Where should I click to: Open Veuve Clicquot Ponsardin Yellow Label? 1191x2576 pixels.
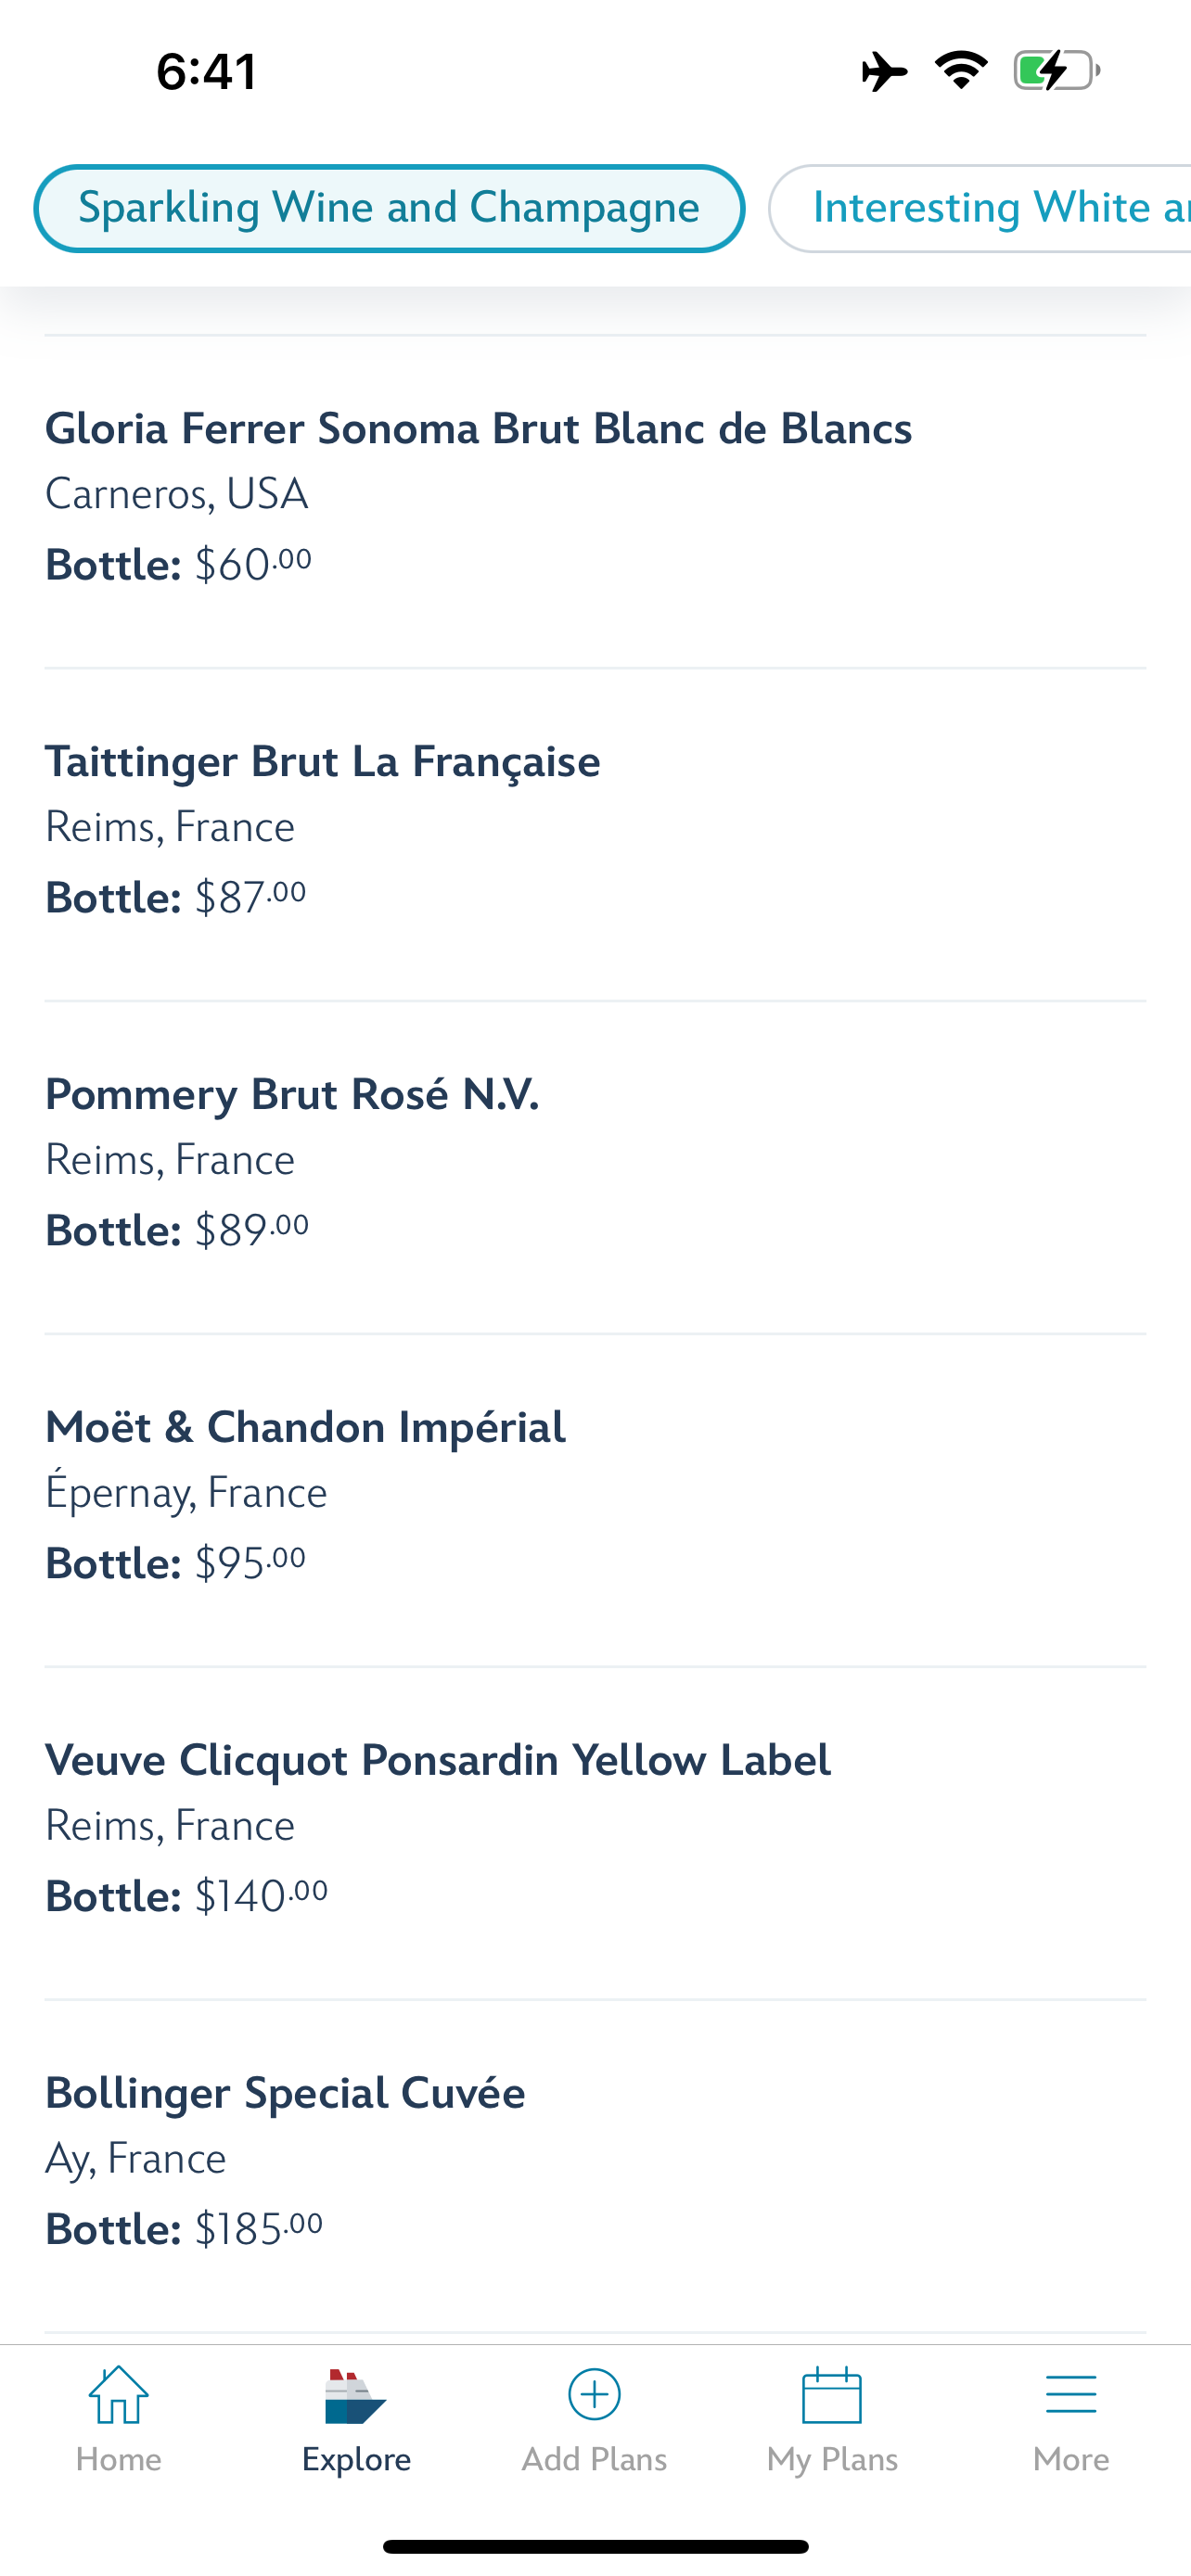click(x=437, y=1761)
